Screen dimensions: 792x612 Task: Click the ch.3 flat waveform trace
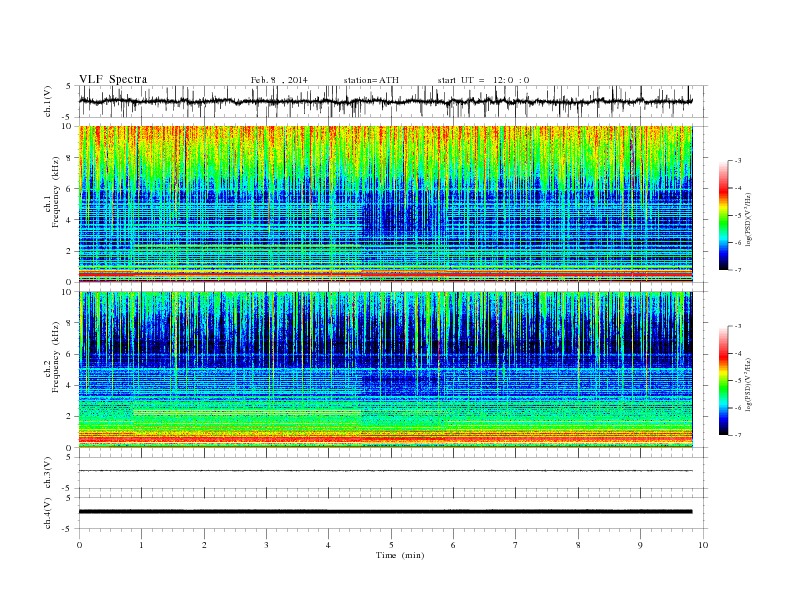(x=385, y=471)
